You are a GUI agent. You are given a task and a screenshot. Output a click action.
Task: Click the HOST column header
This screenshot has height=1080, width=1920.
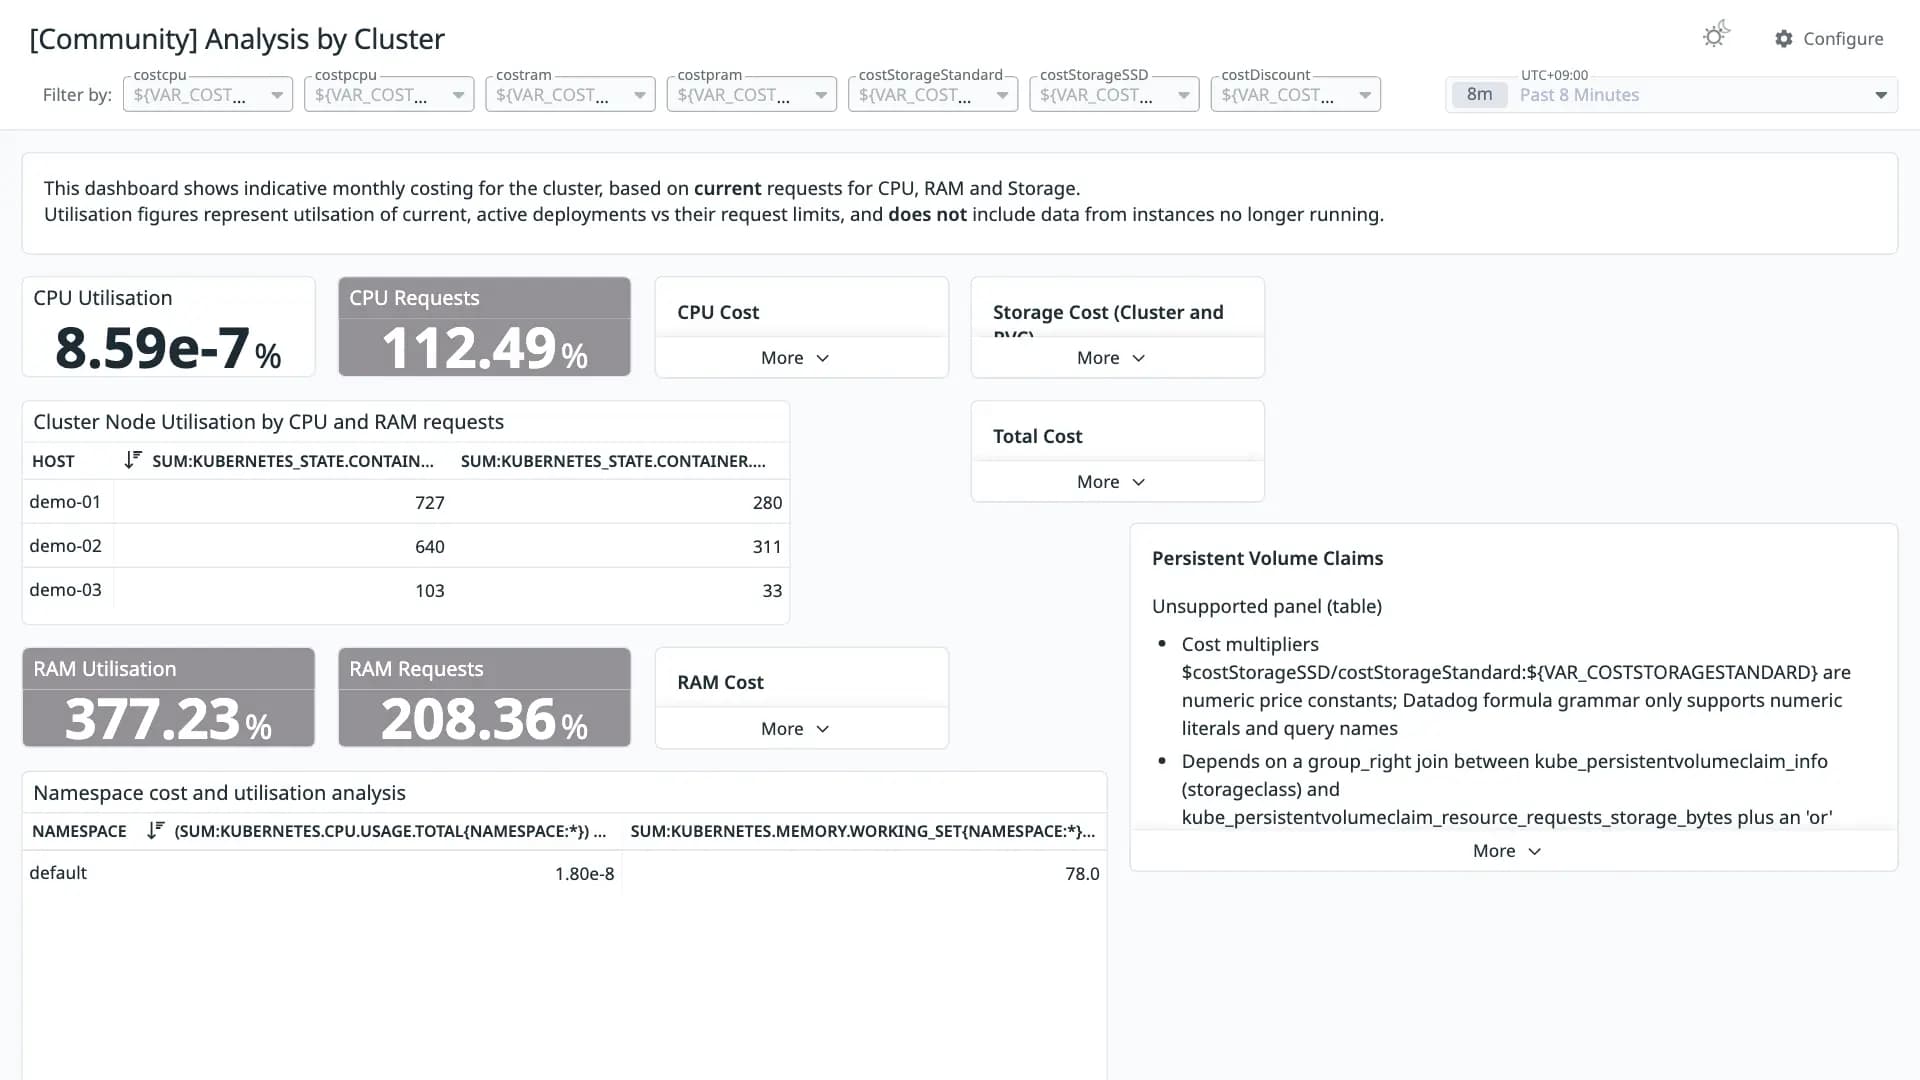coord(53,461)
